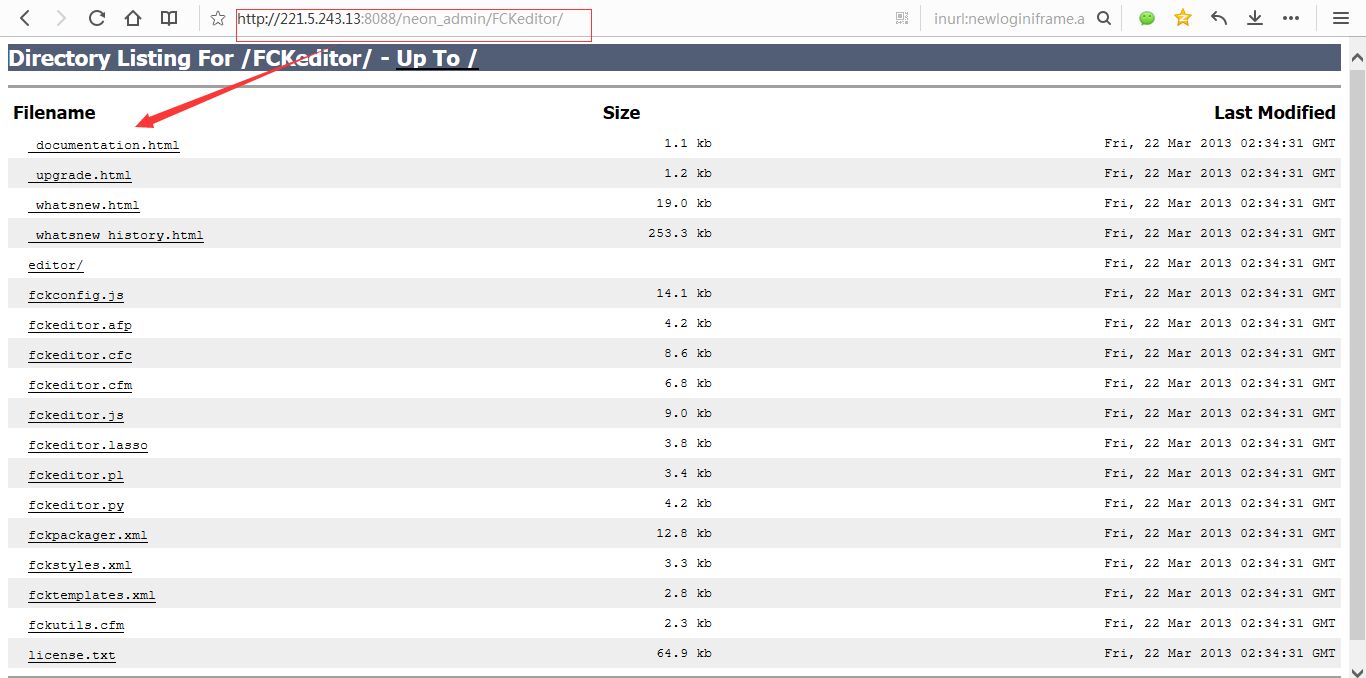The image size is (1366, 678).
Task: Open the home page icon
Action: tap(133, 18)
